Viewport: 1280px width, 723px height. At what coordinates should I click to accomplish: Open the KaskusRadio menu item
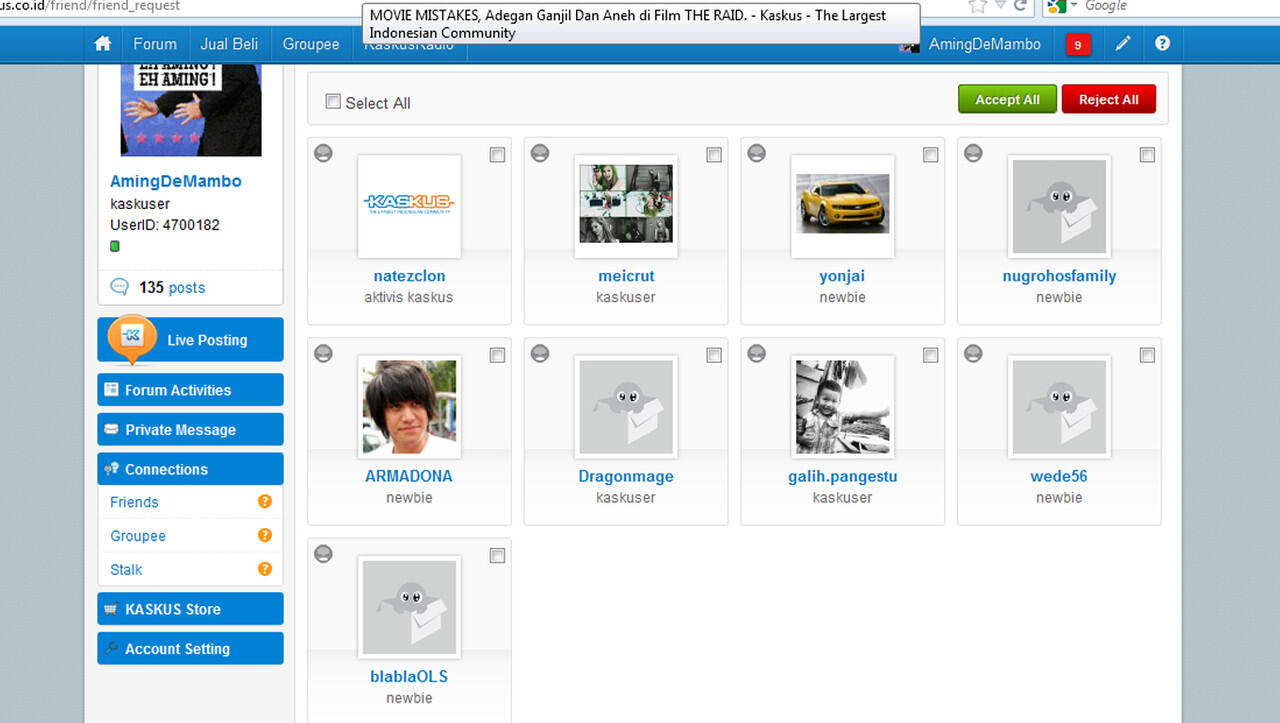point(409,44)
